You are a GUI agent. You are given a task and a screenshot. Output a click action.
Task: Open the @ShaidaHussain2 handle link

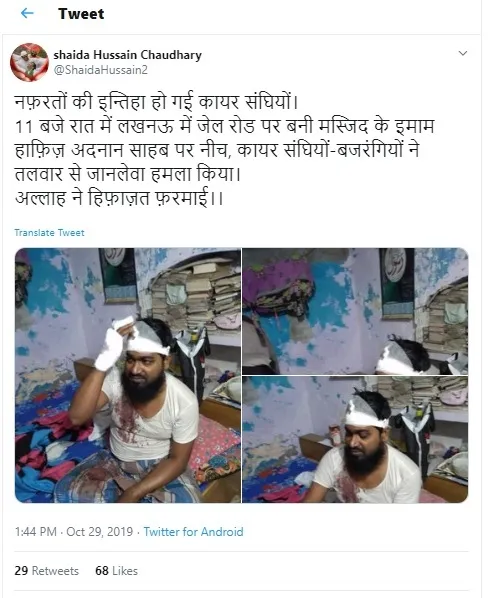(100, 70)
